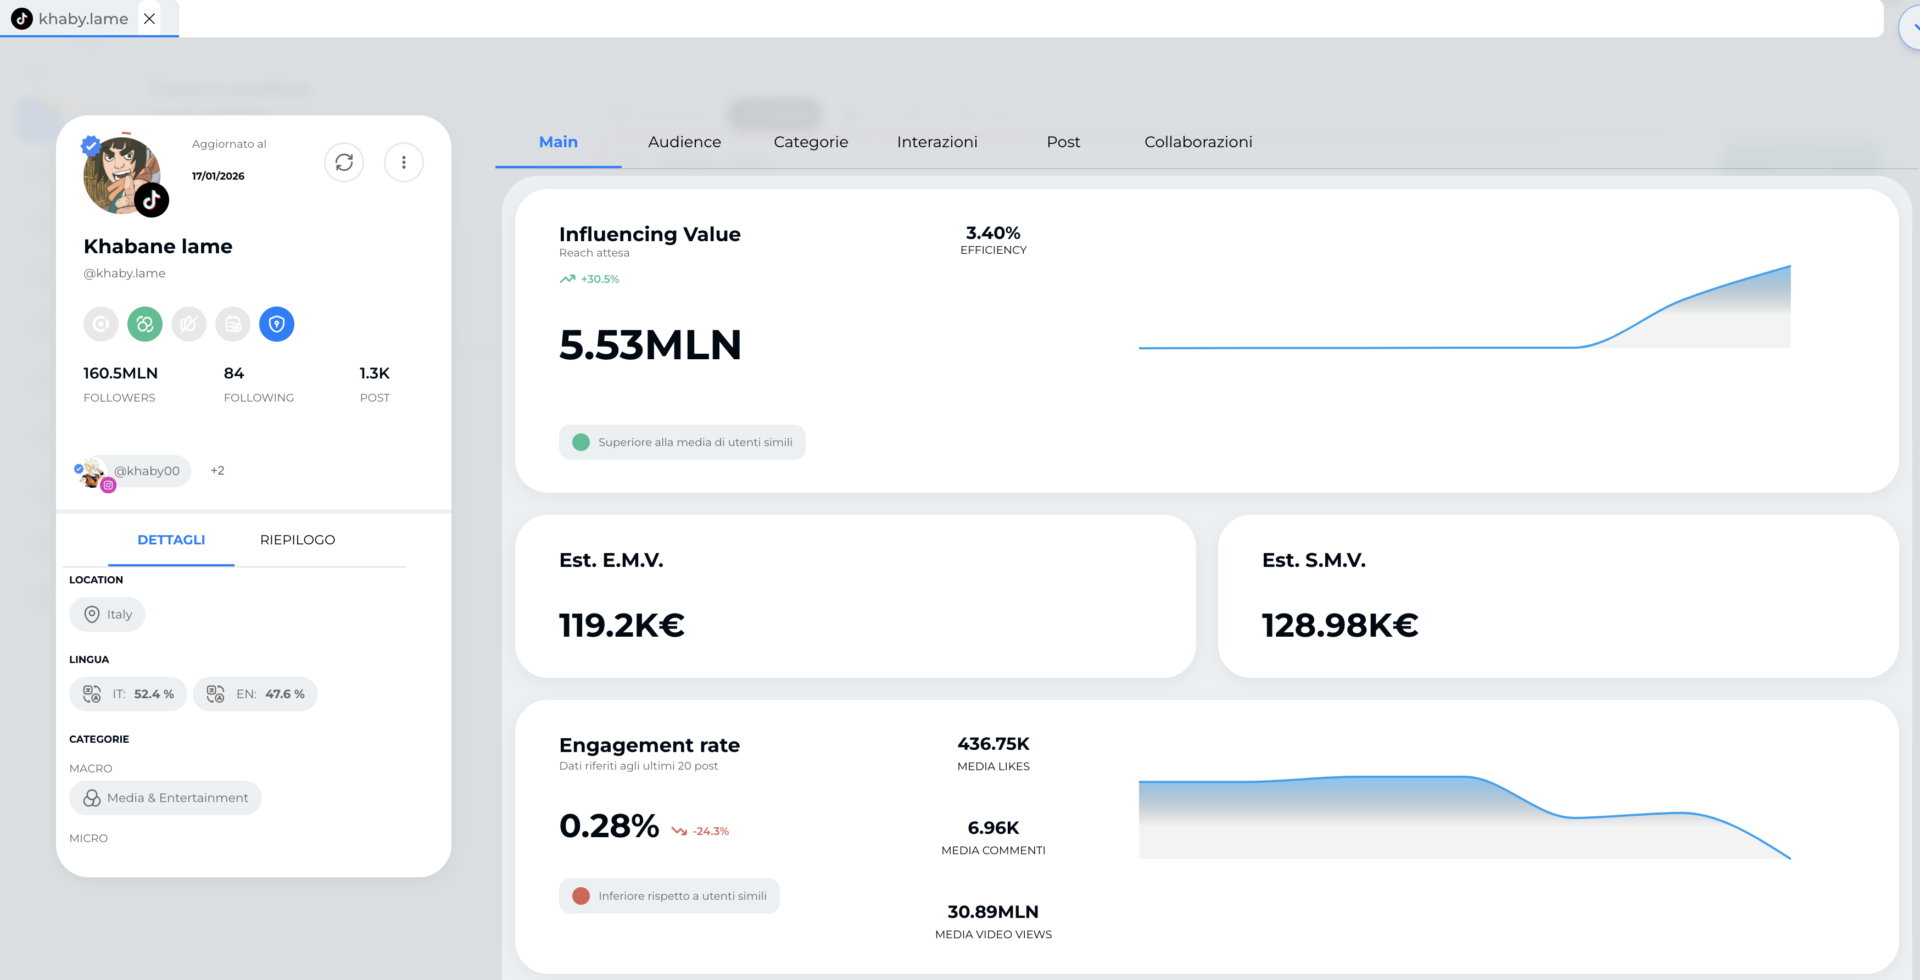
Task: Click the Influencing Value trend chart
Action: [1464, 310]
